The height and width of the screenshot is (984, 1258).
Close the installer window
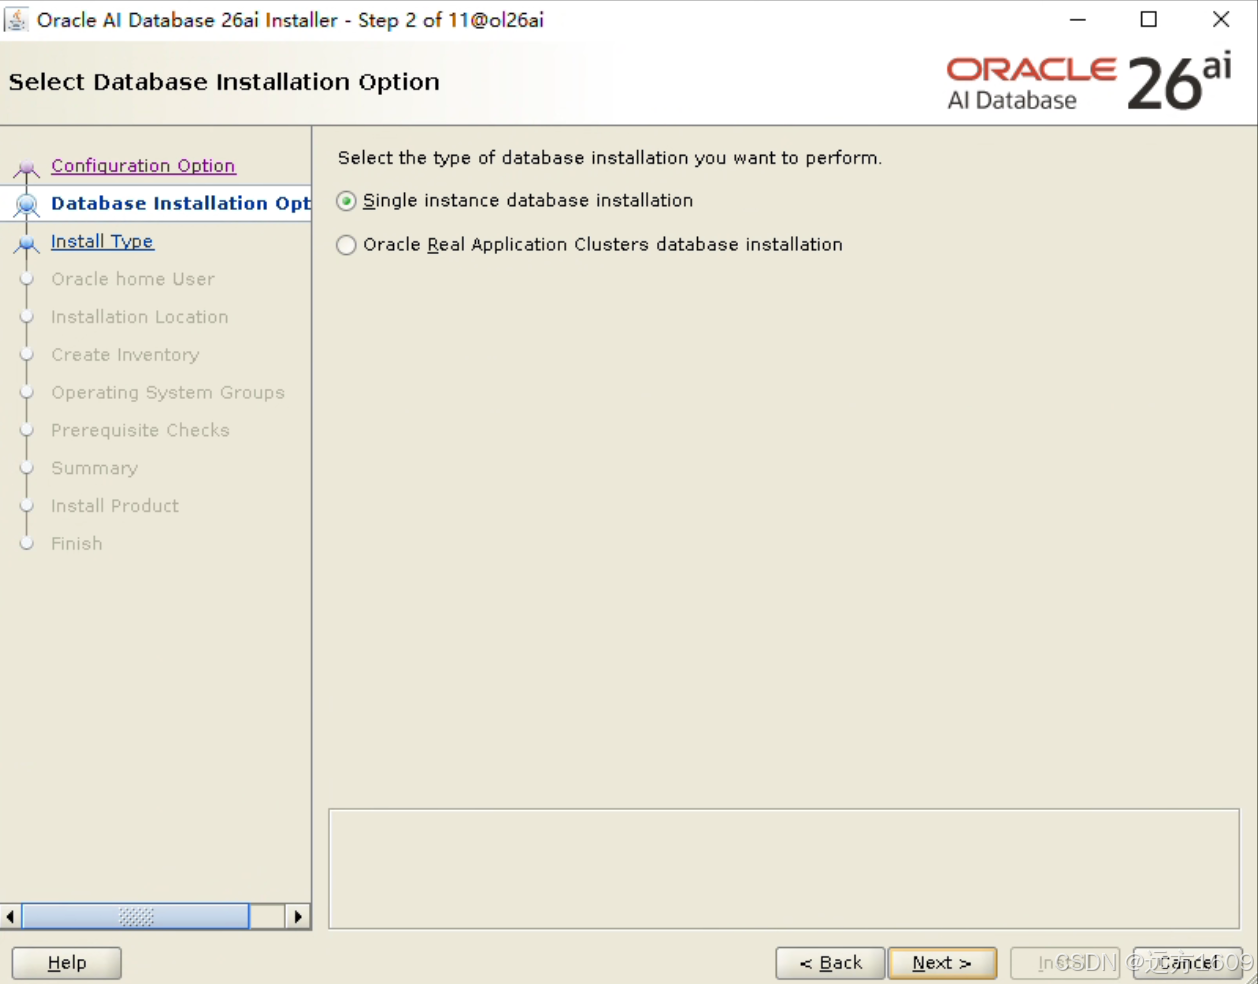coord(1221,20)
